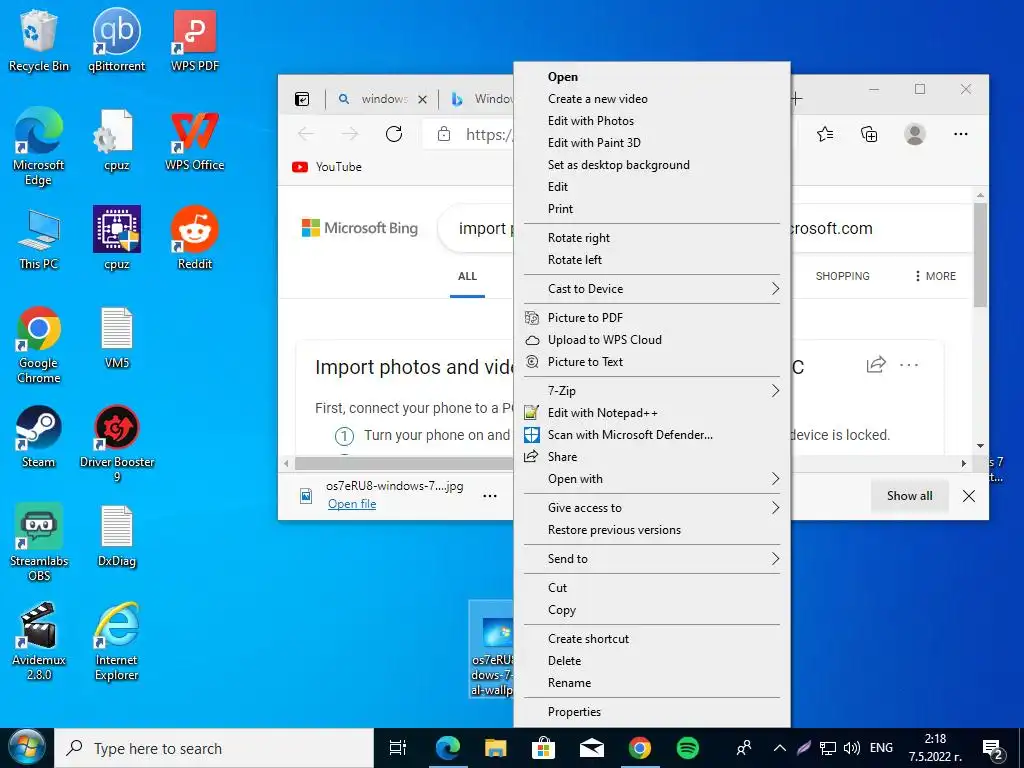Open the Recycle Bin desktop icon

pos(39,40)
